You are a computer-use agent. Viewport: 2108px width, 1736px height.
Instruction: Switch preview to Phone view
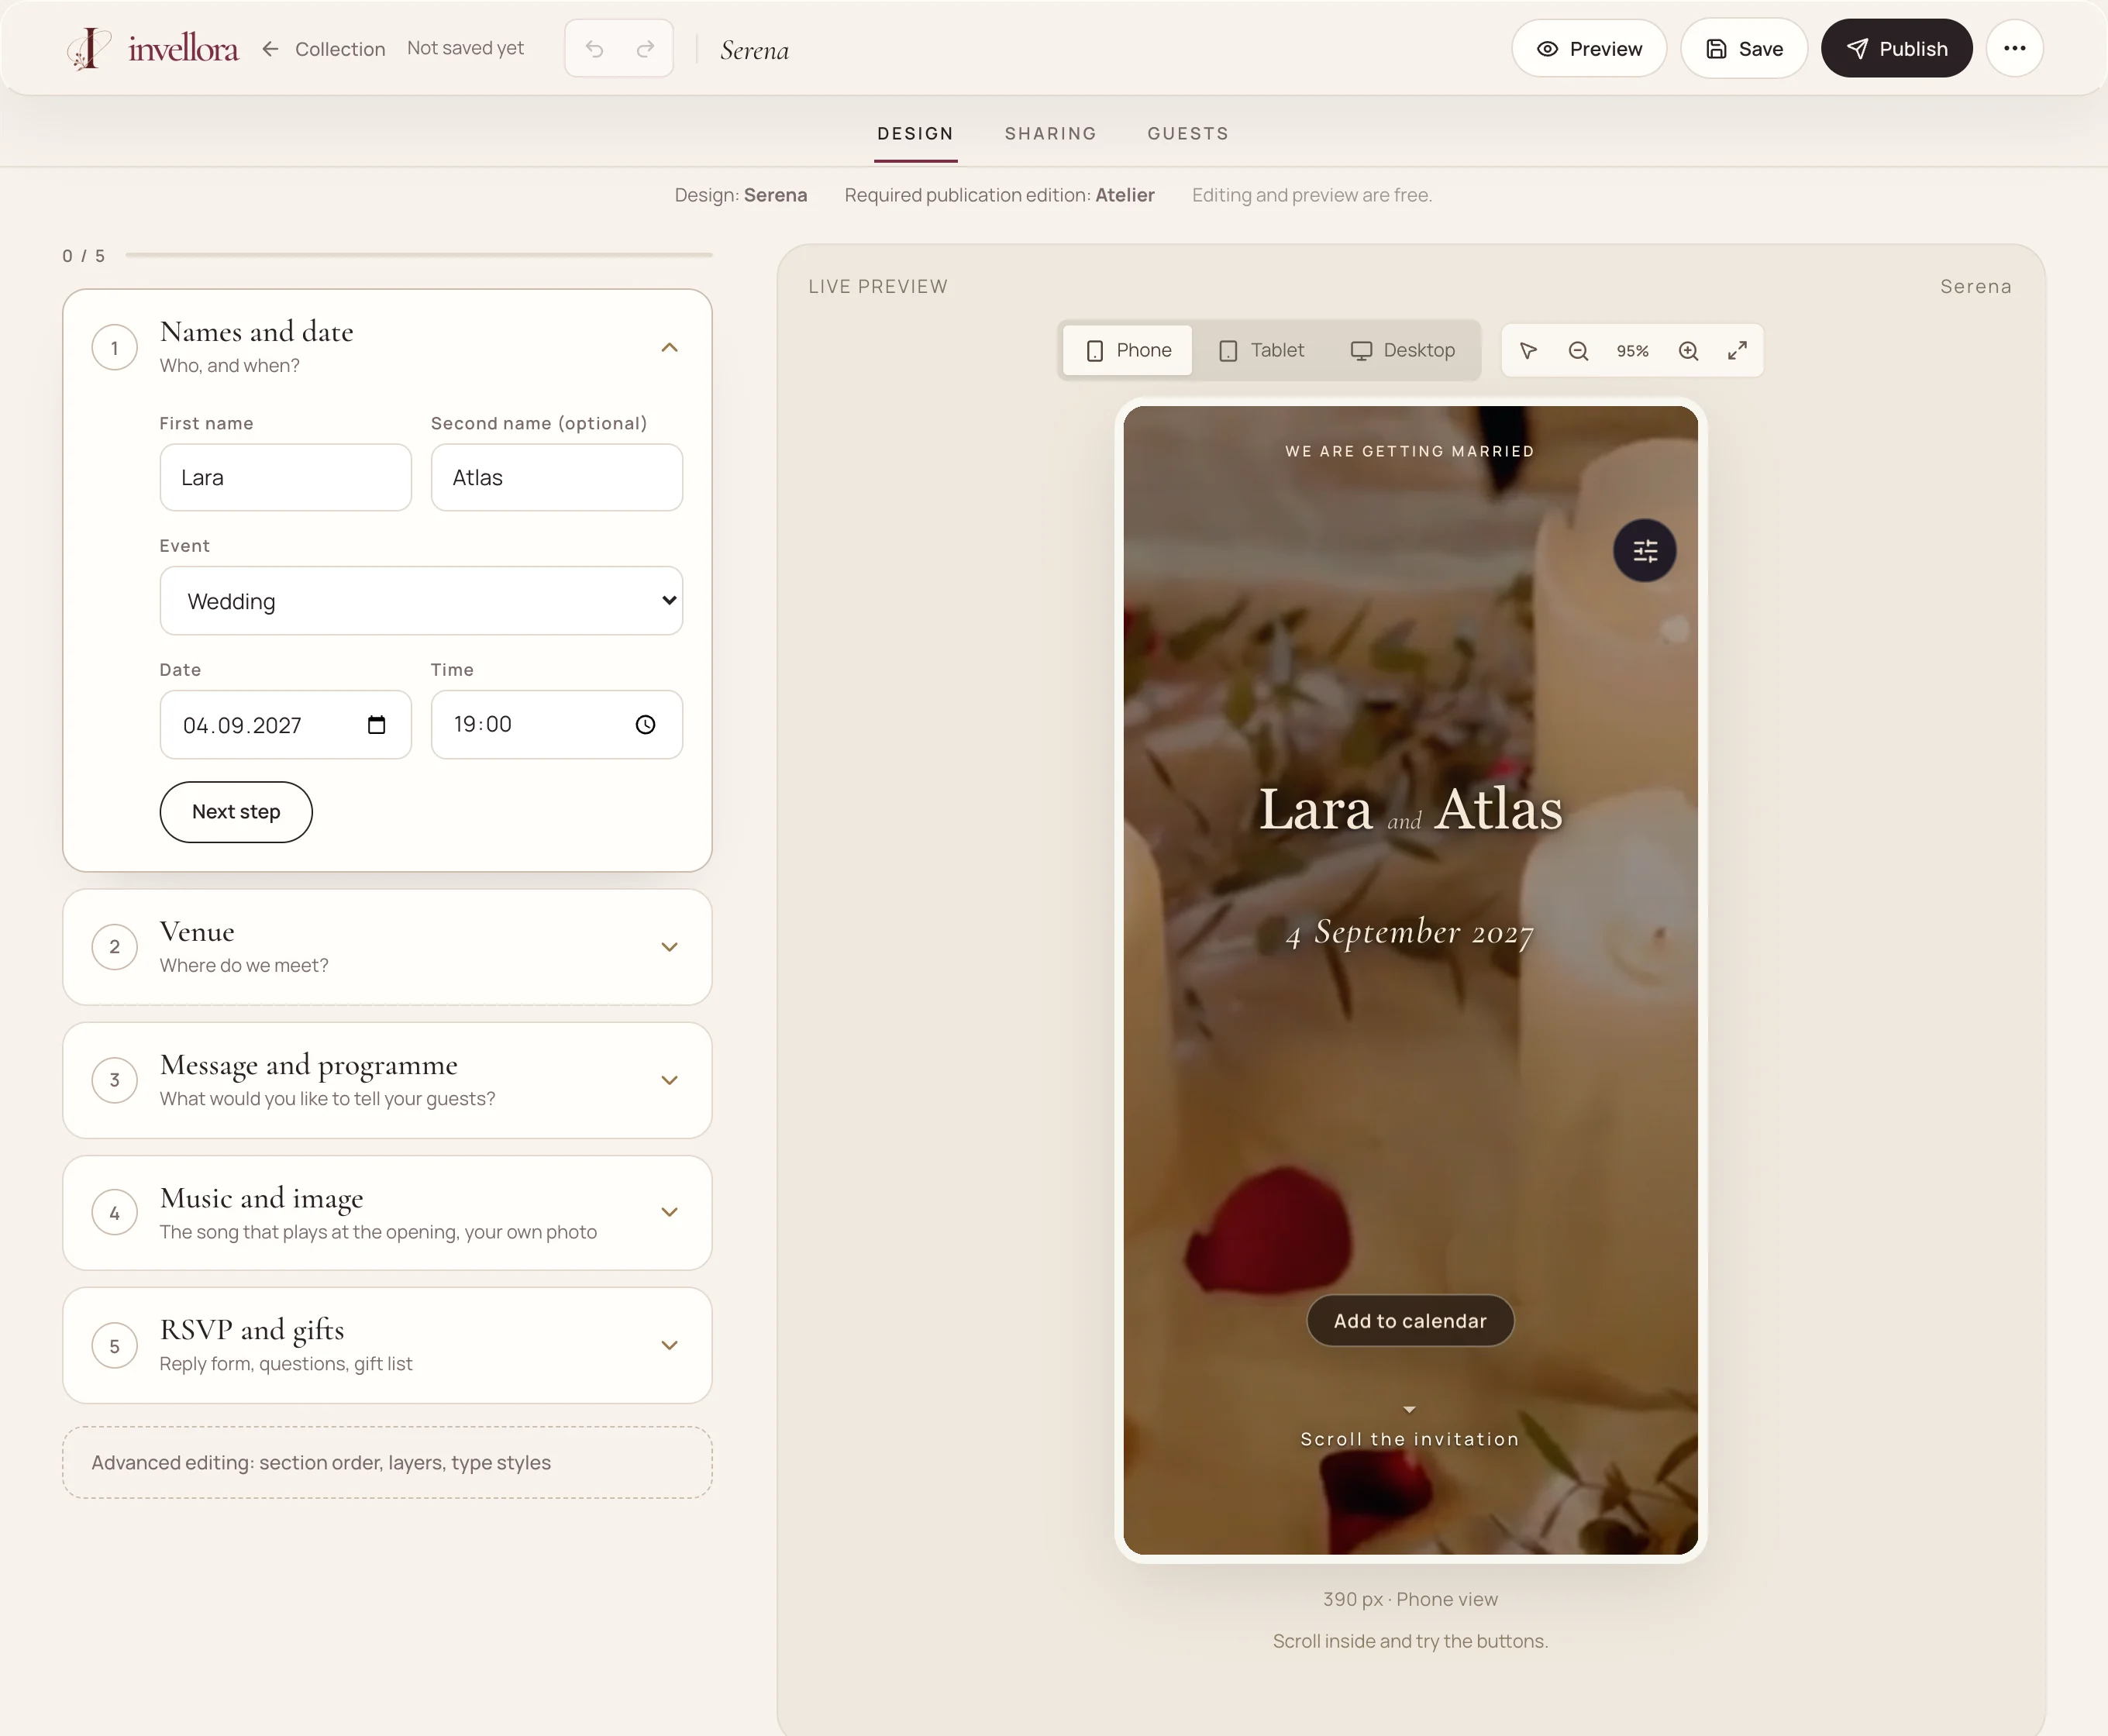click(x=1128, y=350)
